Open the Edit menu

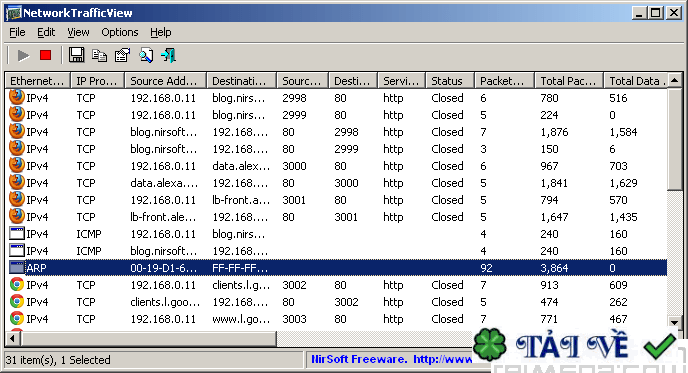click(x=46, y=32)
